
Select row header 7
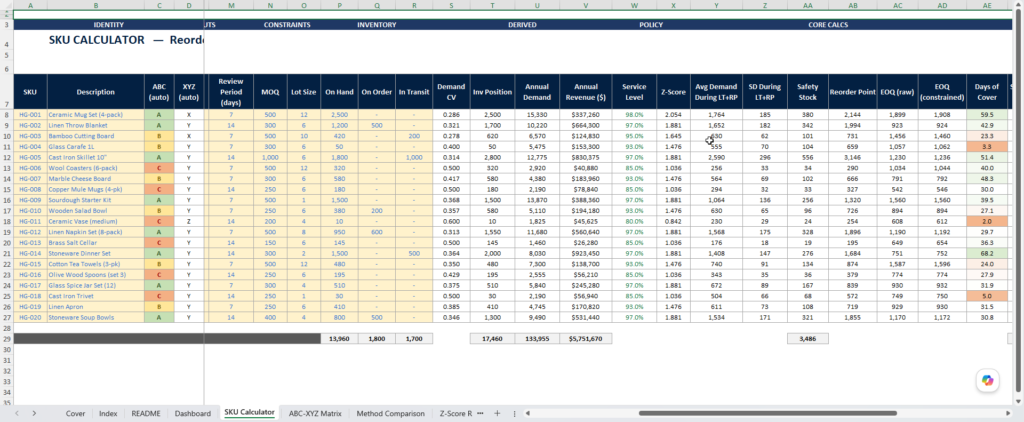7,92
